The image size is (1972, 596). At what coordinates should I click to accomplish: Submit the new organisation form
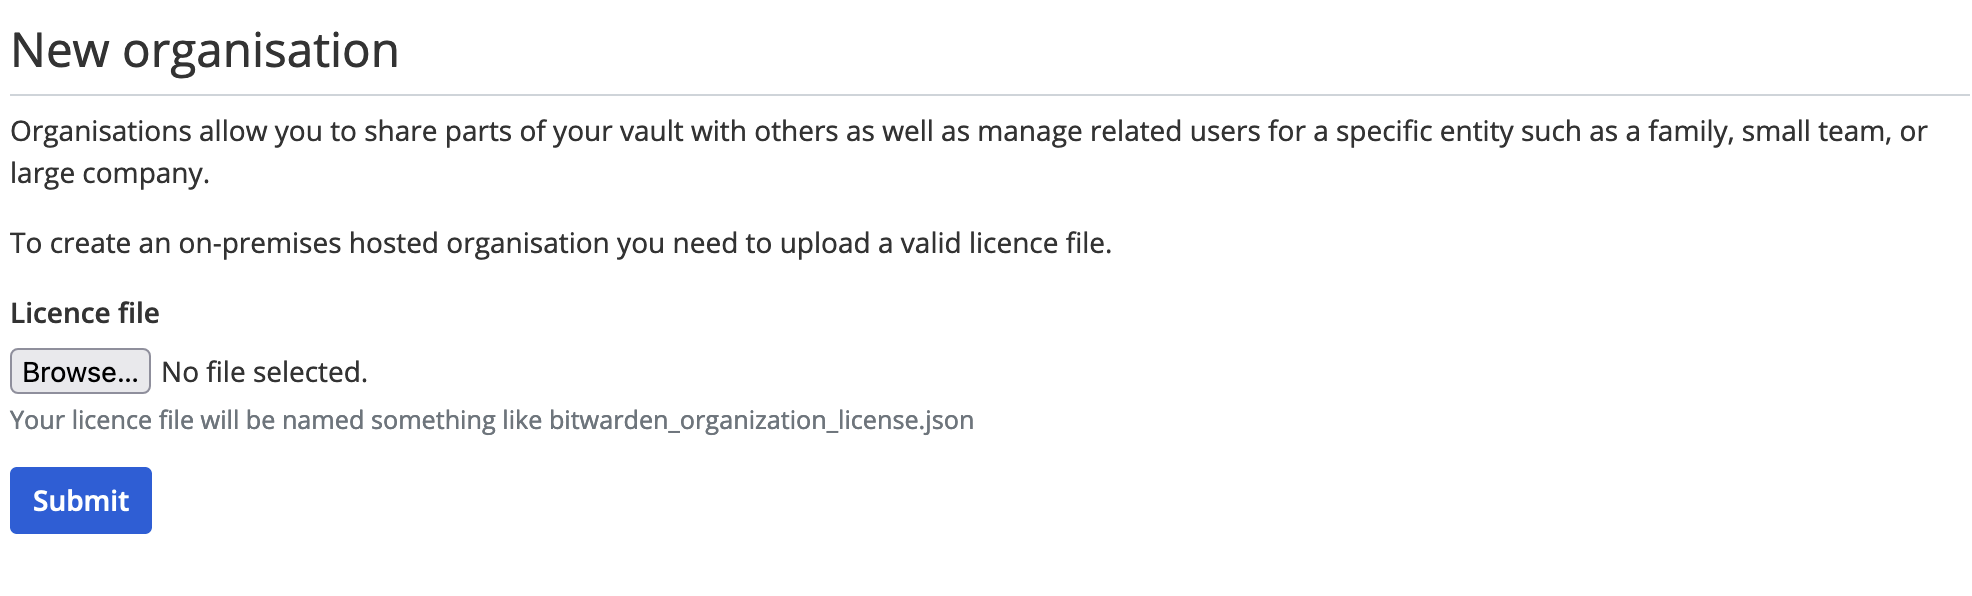click(x=81, y=500)
